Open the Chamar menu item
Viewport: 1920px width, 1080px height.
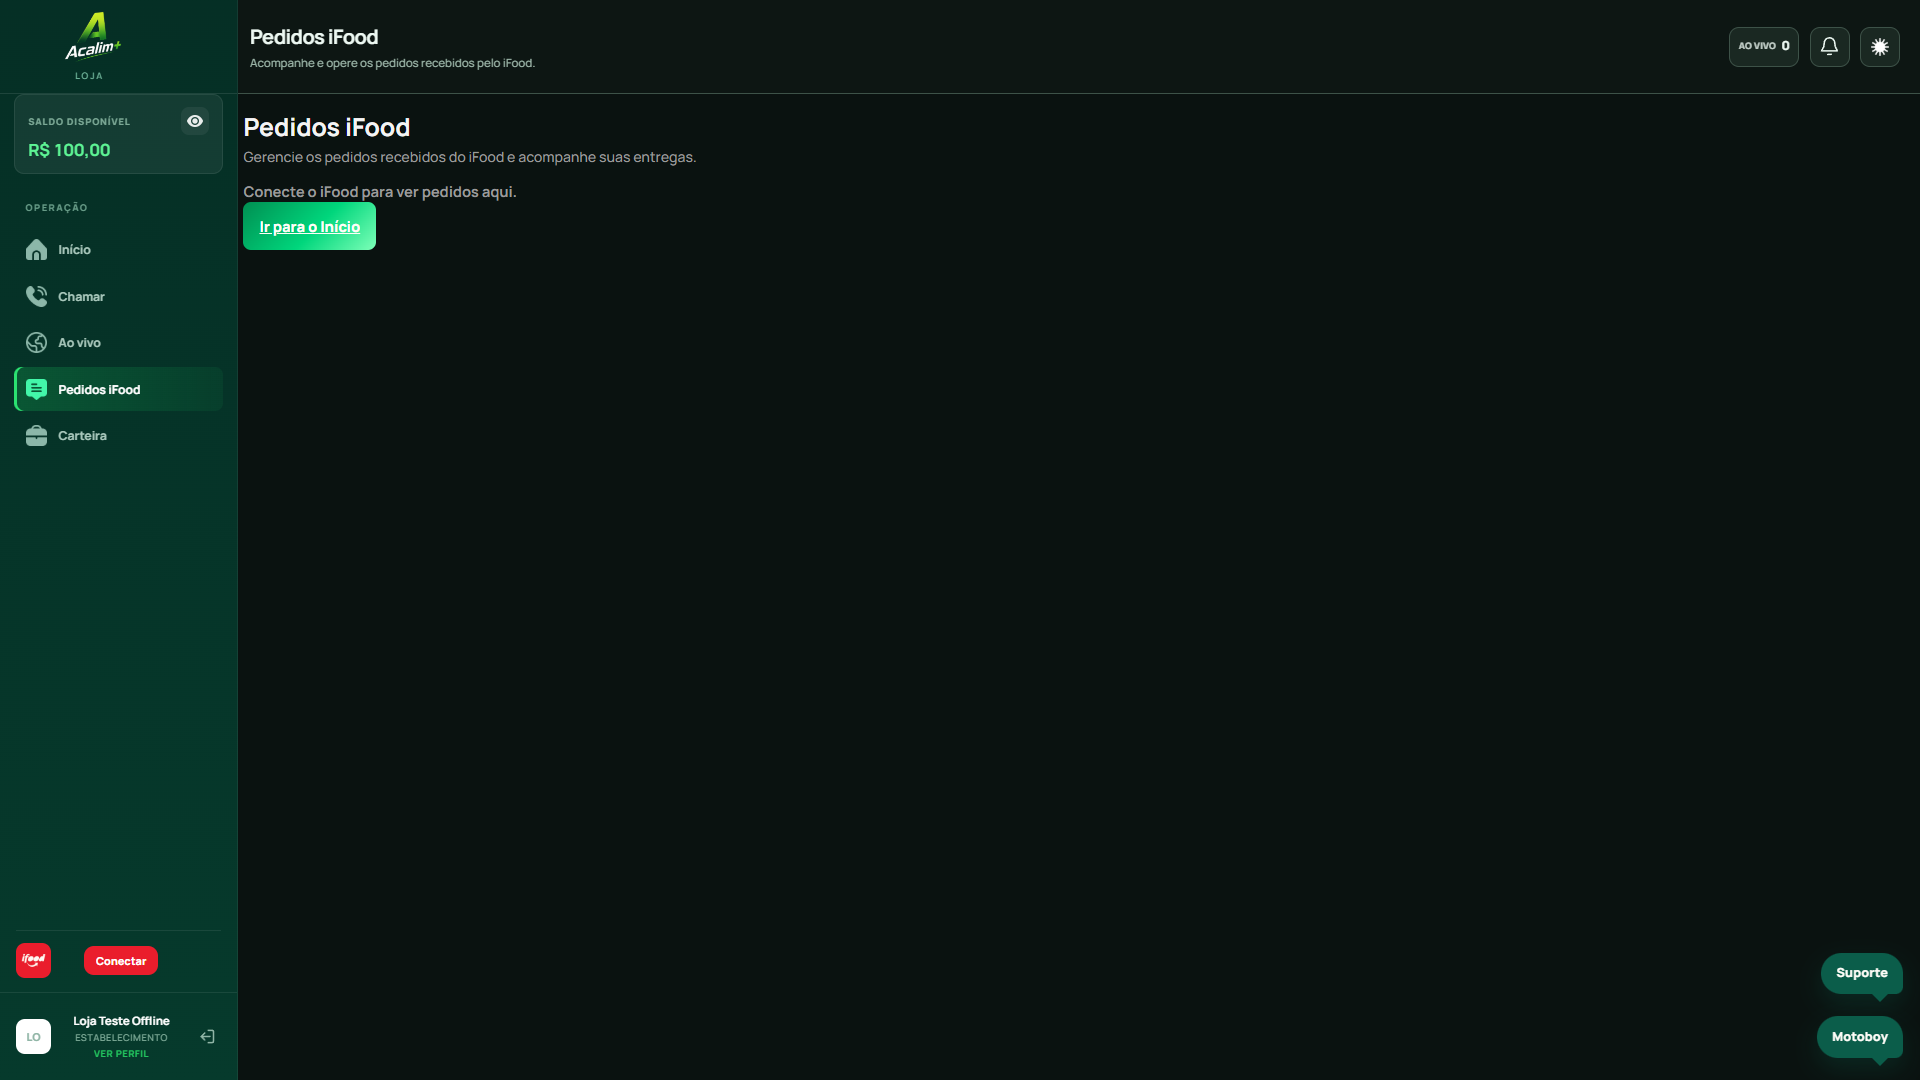click(118, 296)
